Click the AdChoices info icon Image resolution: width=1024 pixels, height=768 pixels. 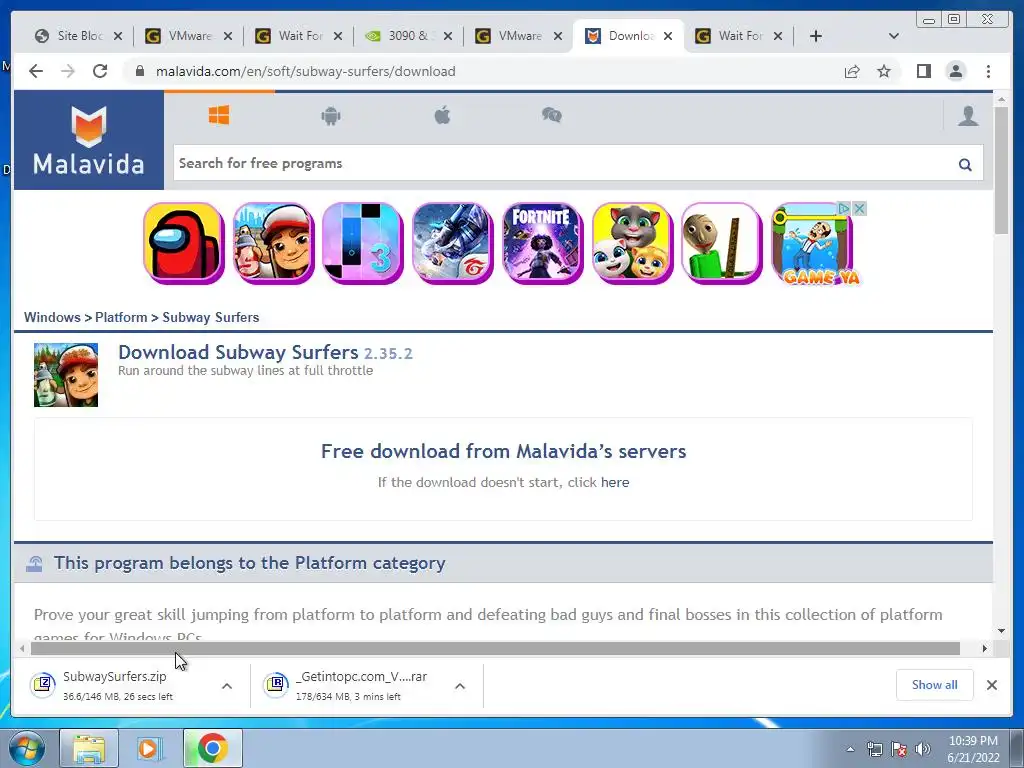[844, 208]
